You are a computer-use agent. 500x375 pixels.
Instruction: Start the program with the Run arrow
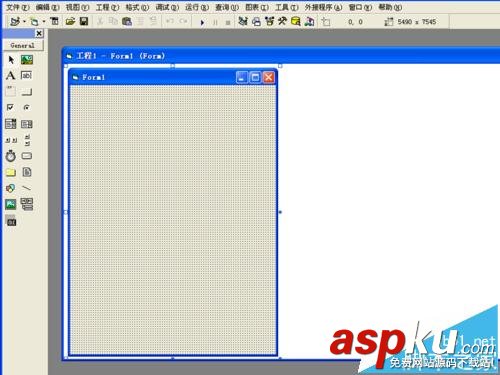tap(202, 22)
